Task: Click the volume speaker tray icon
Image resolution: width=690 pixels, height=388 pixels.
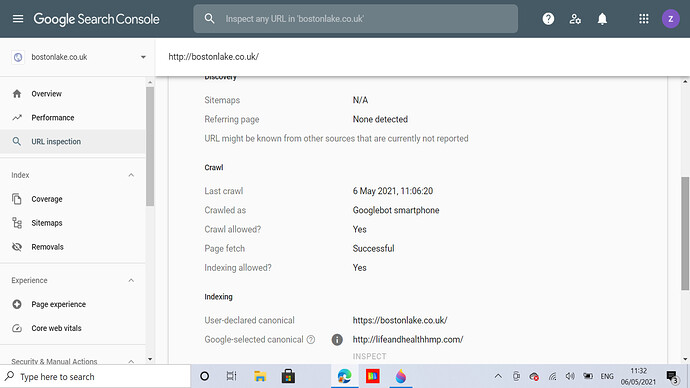Action: click(x=570, y=376)
